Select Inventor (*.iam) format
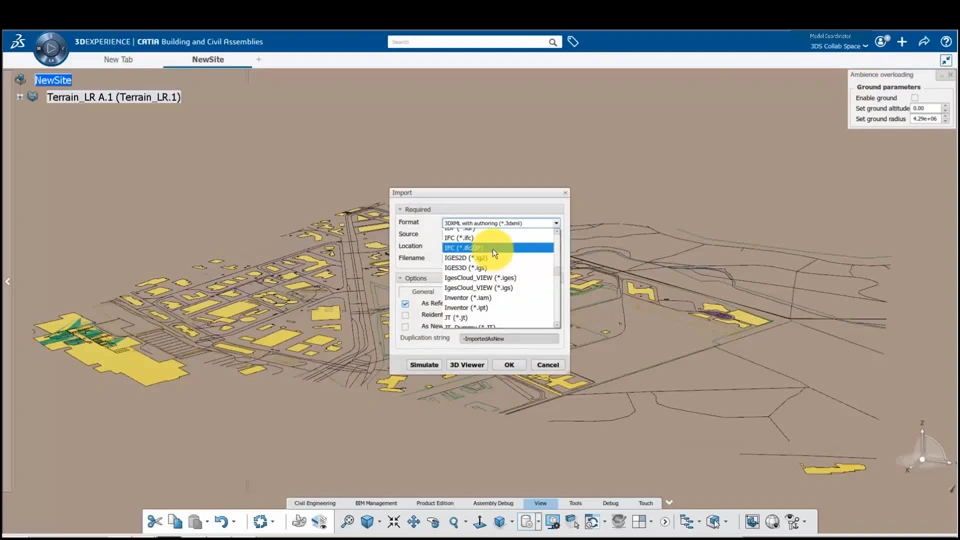Viewport: 960px width, 540px height. point(498,298)
